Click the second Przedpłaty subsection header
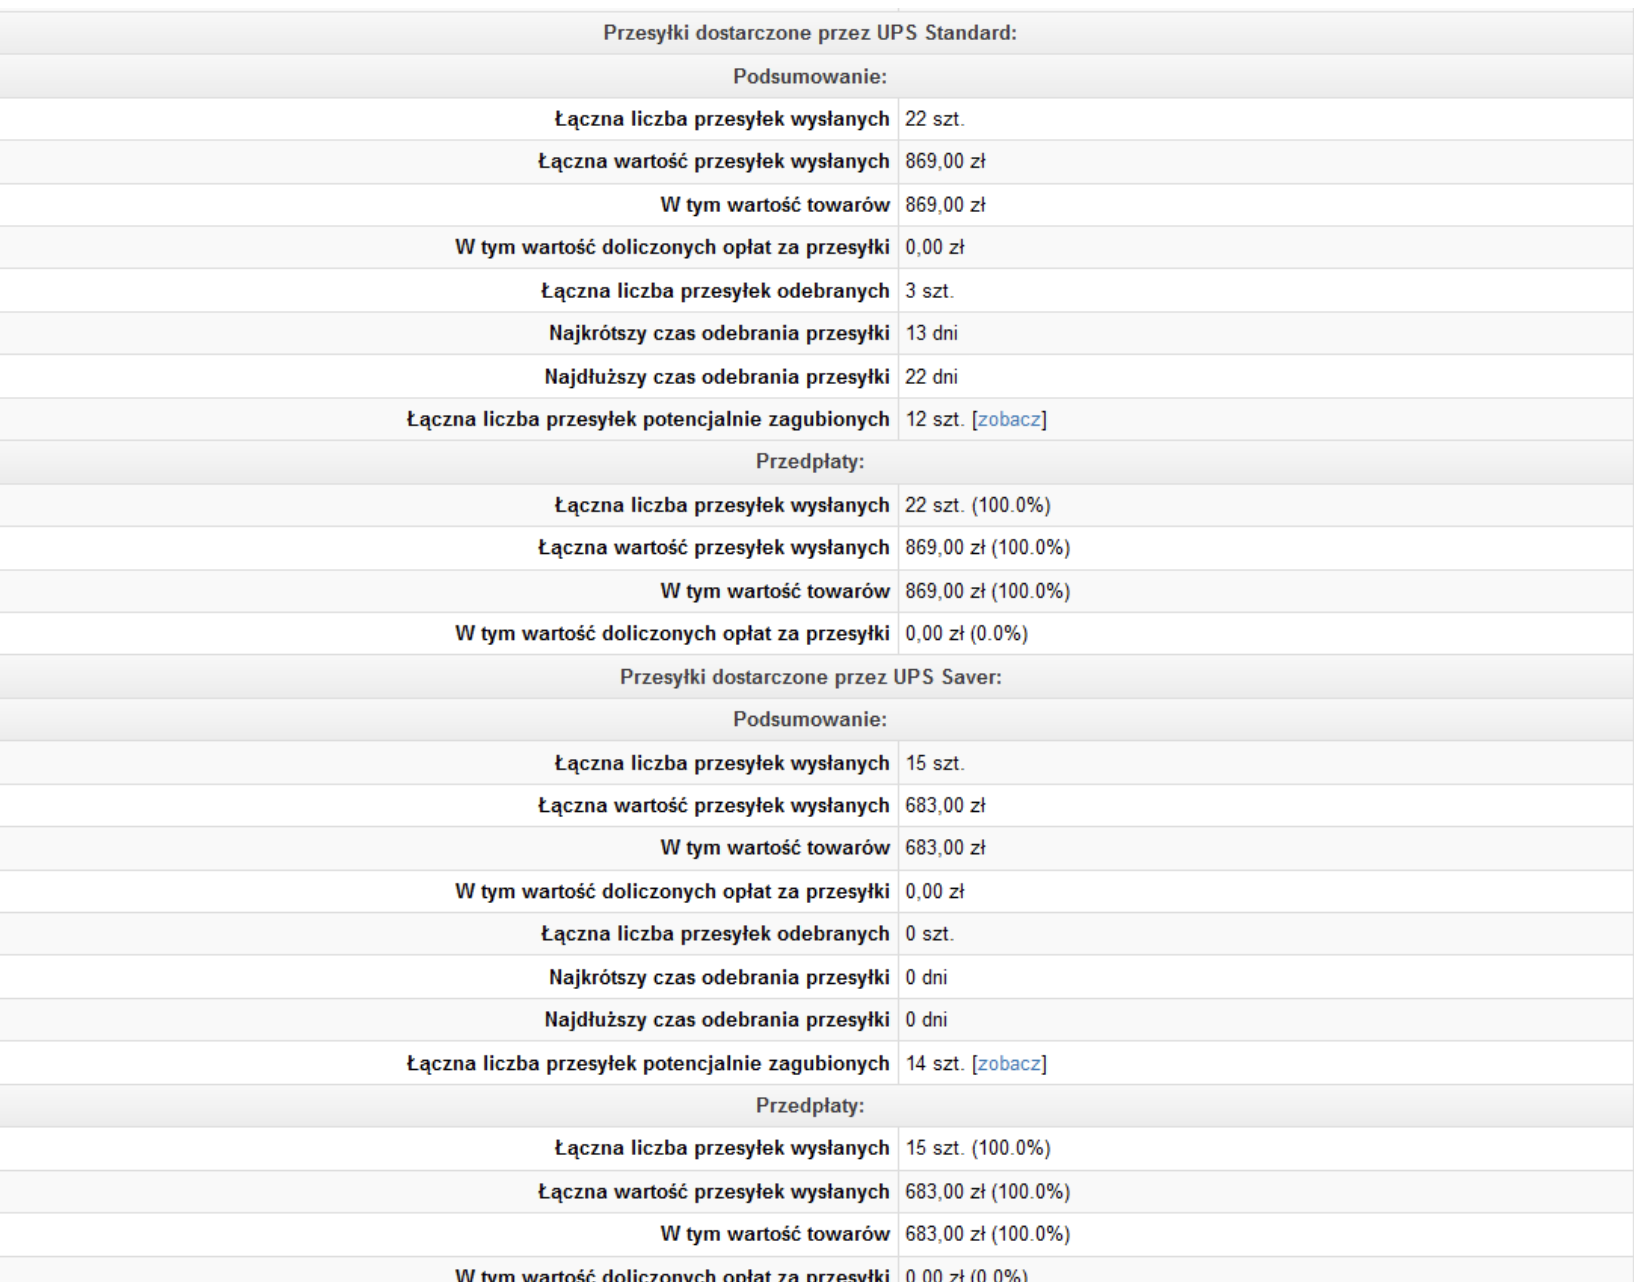This screenshot has height=1282, width=1634. [810, 1106]
